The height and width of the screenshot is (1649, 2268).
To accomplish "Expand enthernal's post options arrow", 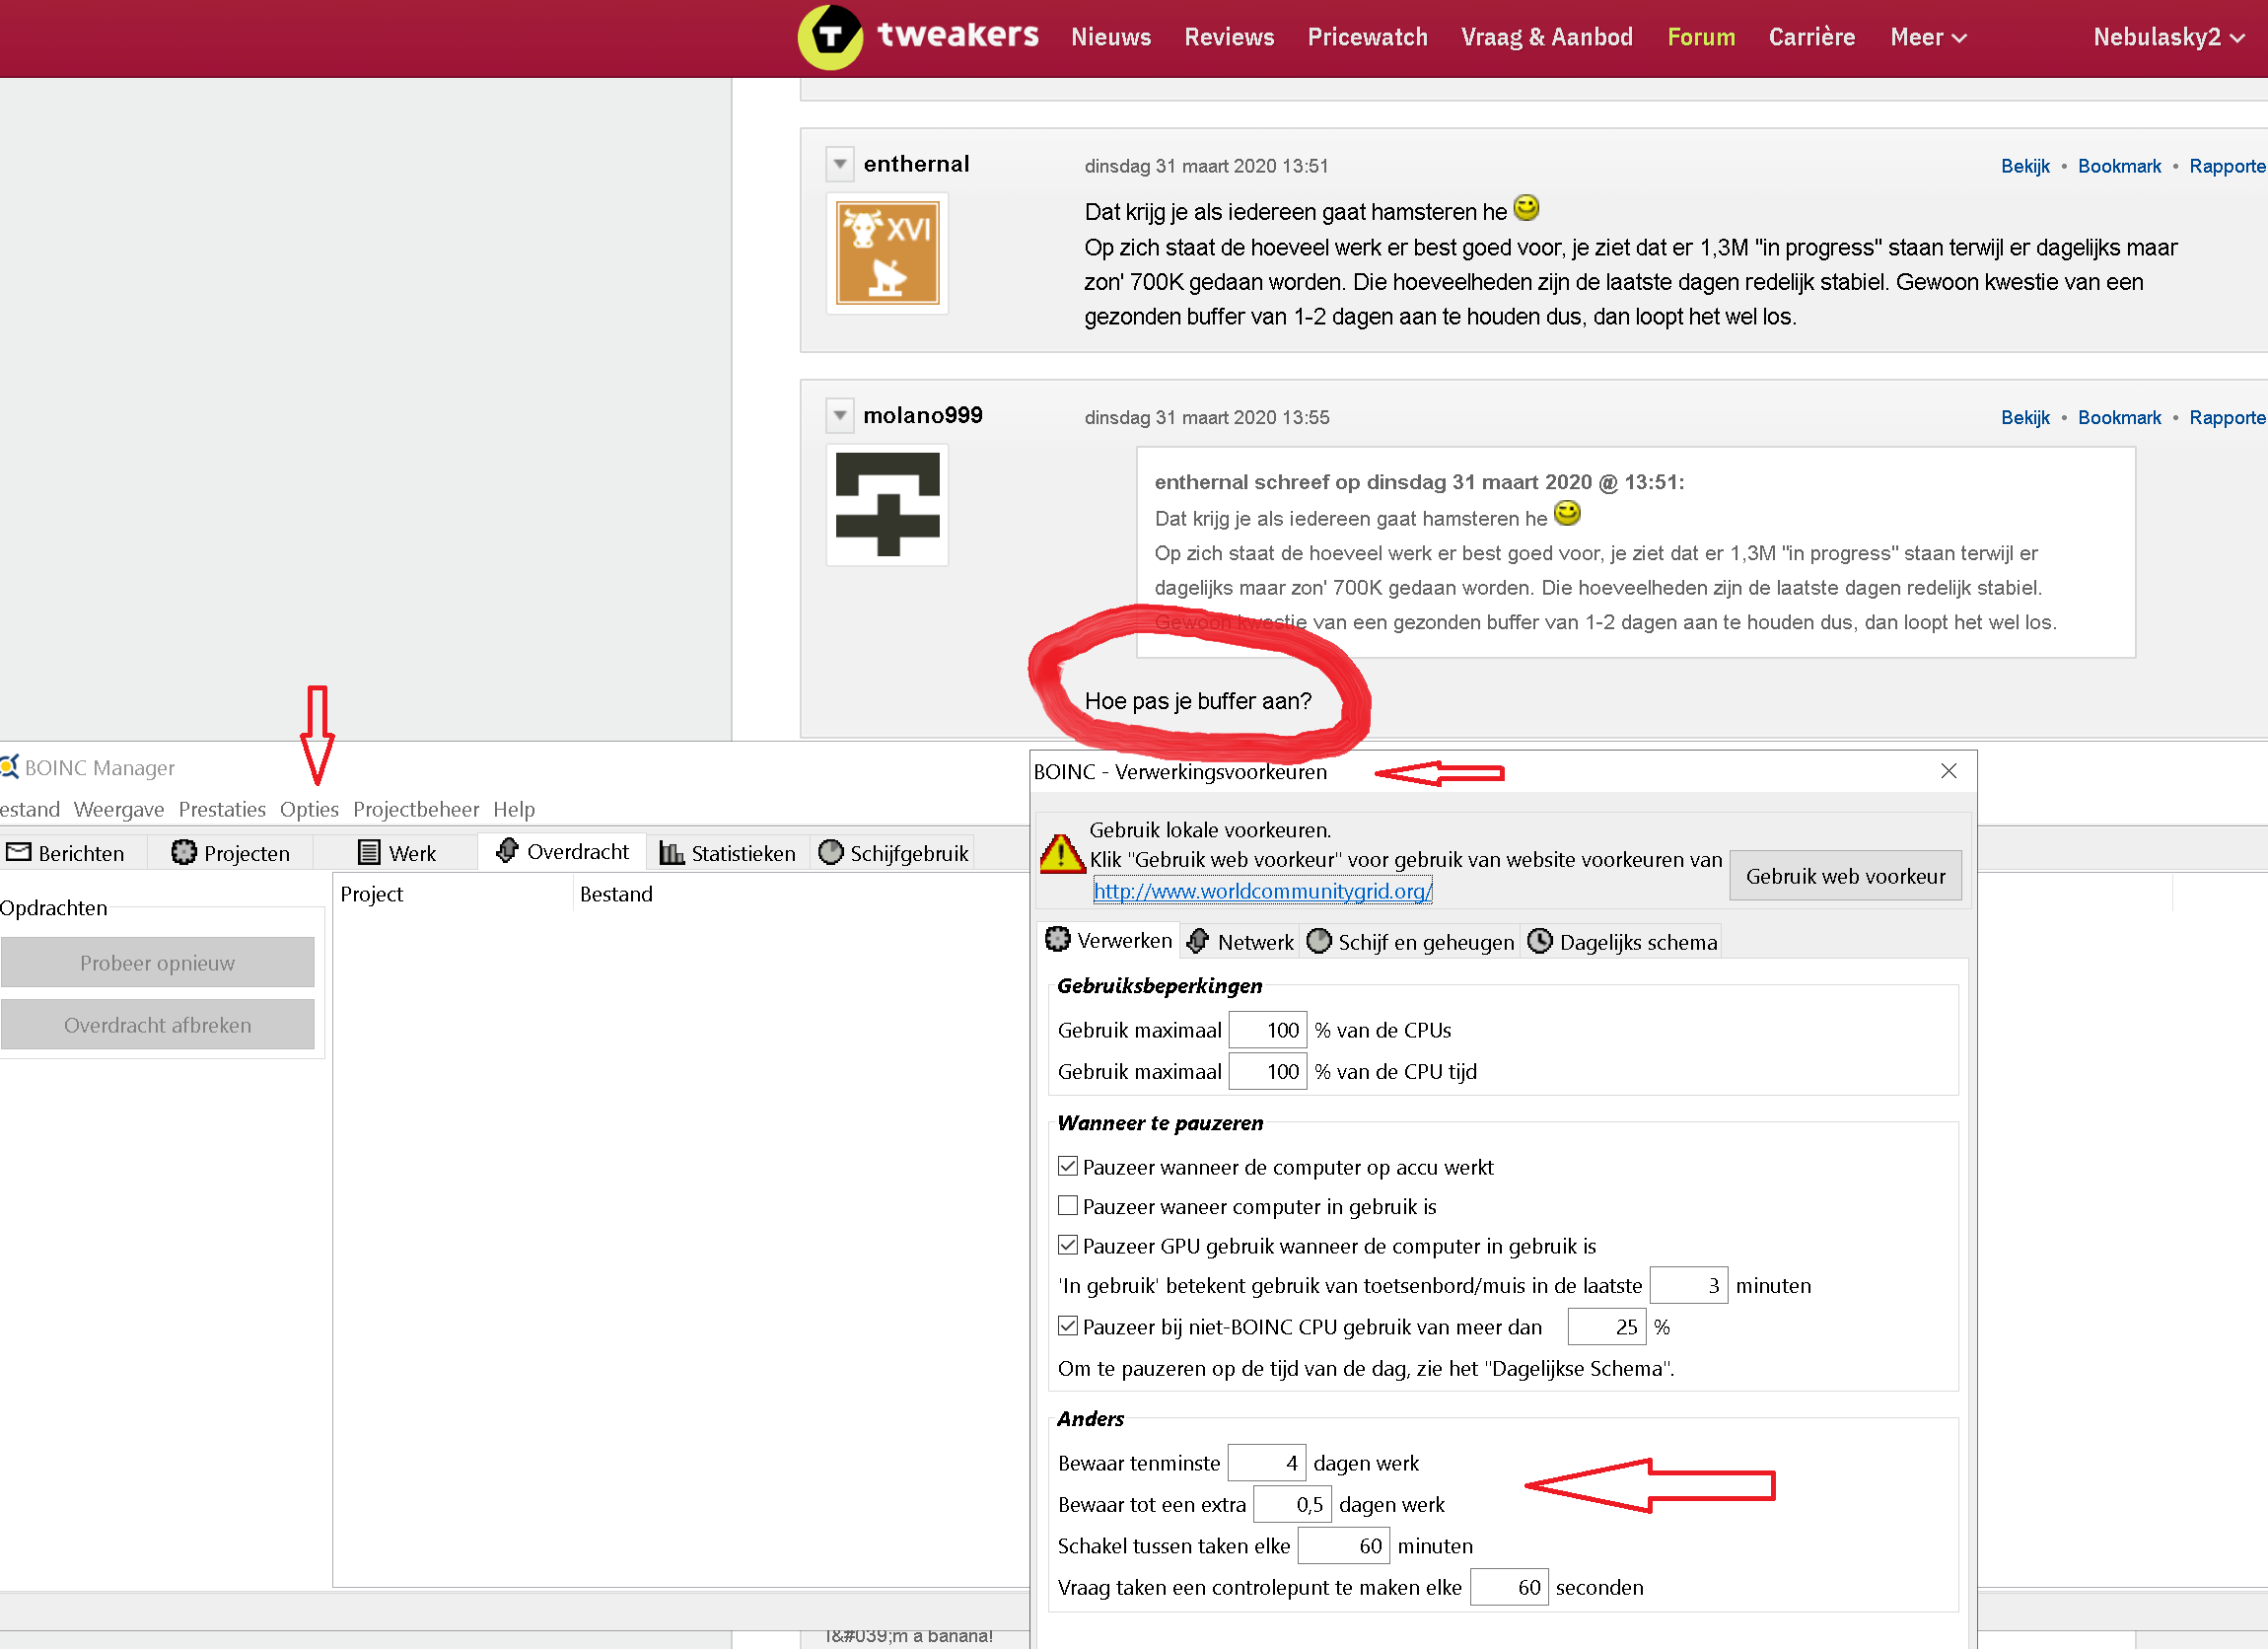I will 840,163.
